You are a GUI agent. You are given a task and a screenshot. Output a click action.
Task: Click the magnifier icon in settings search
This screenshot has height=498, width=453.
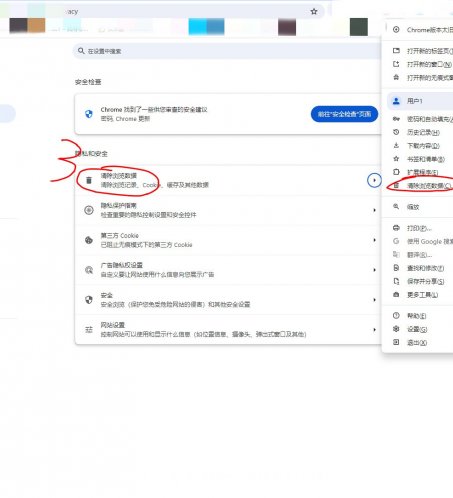point(81,51)
